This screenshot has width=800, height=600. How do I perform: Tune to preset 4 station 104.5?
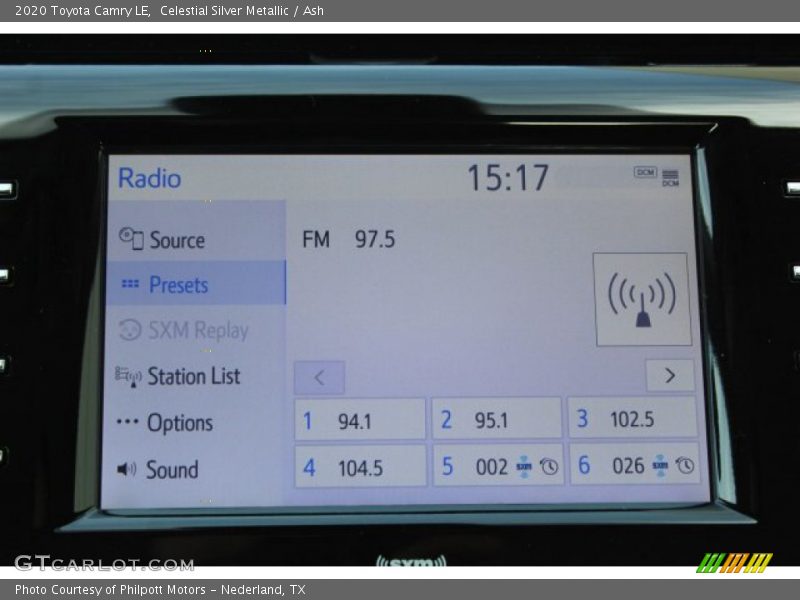point(360,467)
